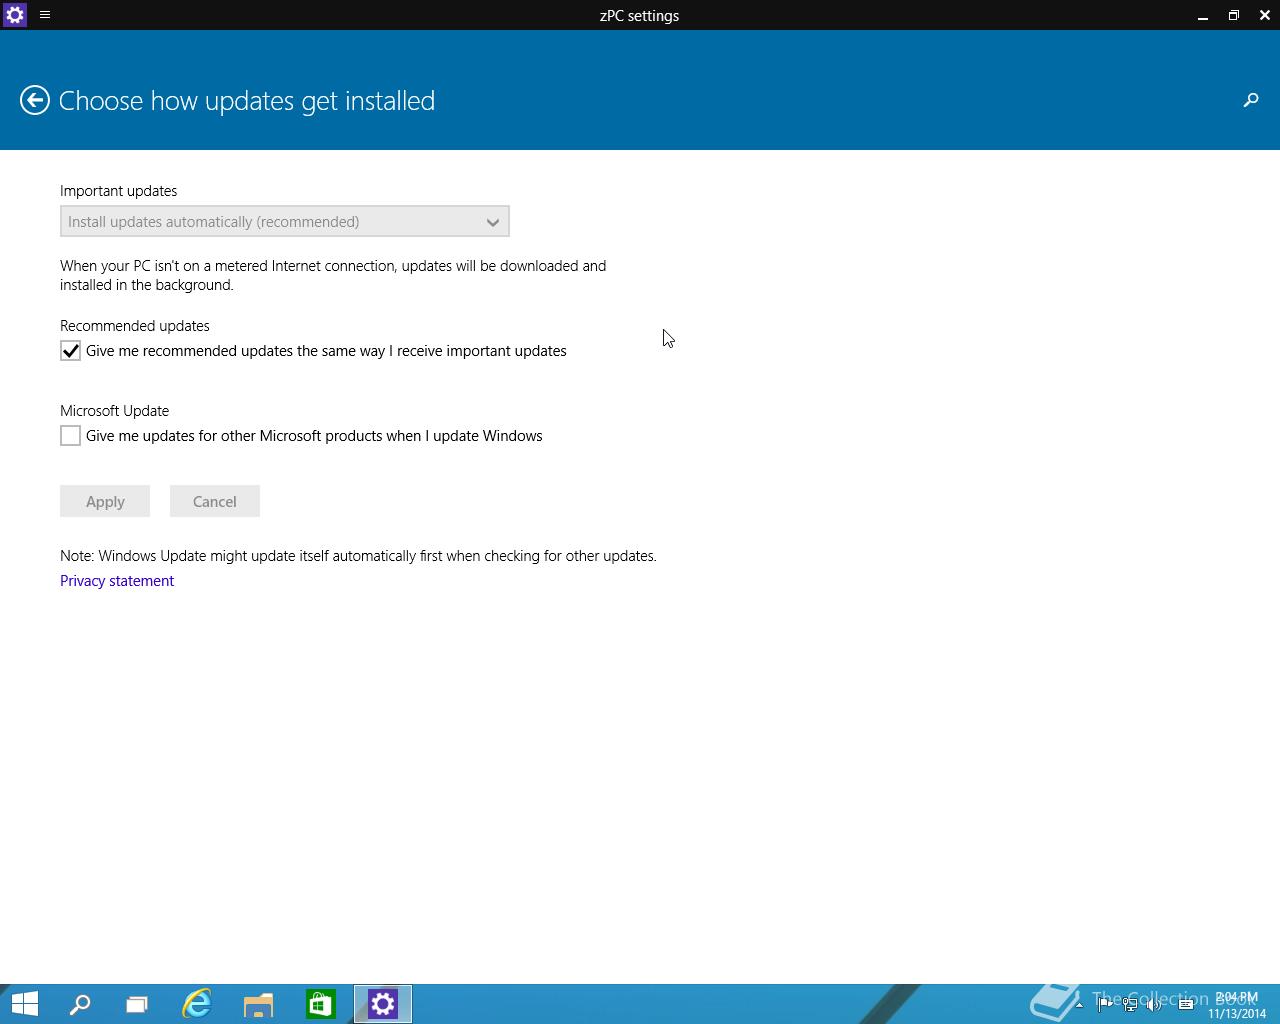This screenshot has height=1024, width=1280.
Task: Open the zPC settings gear icon in title bar
Action: (x=15, y=15)
